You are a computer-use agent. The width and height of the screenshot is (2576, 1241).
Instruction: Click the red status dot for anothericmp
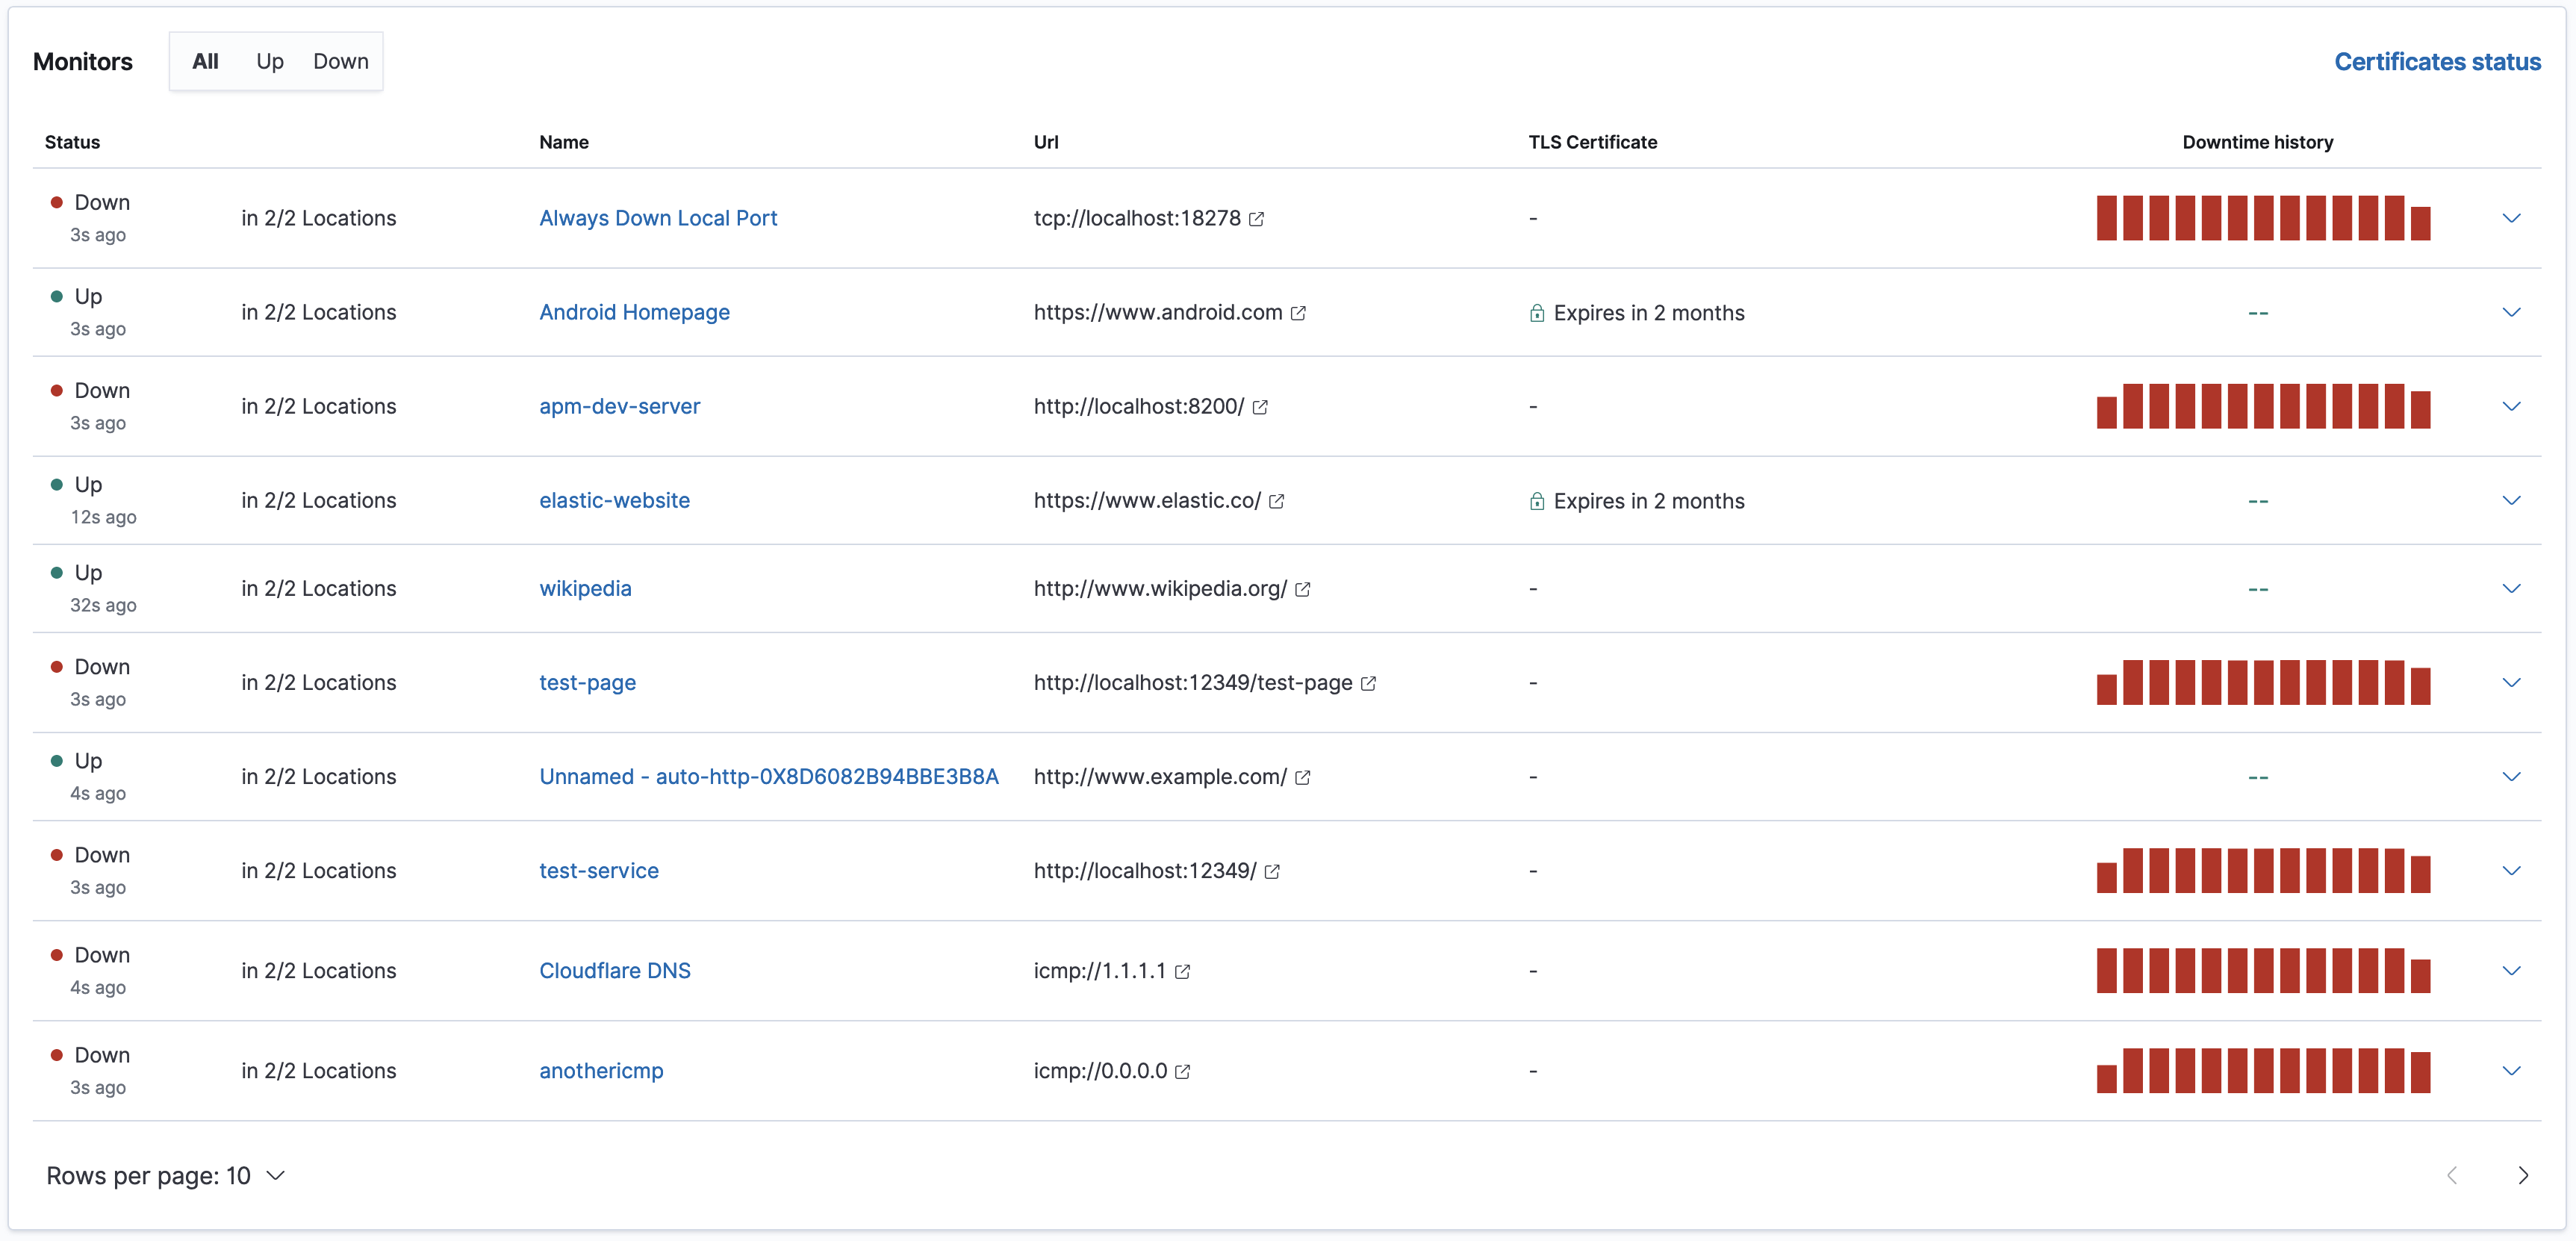tap(58, 1055)
